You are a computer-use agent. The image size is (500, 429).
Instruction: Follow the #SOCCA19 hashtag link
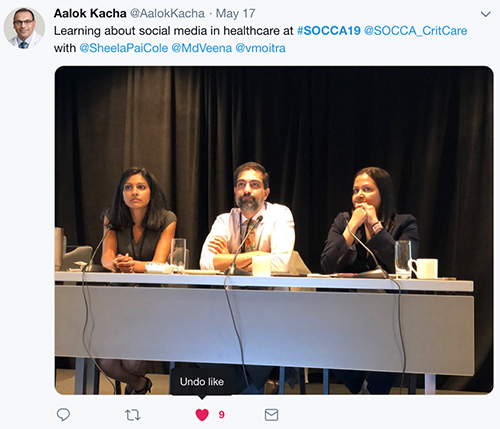(329, 31)
